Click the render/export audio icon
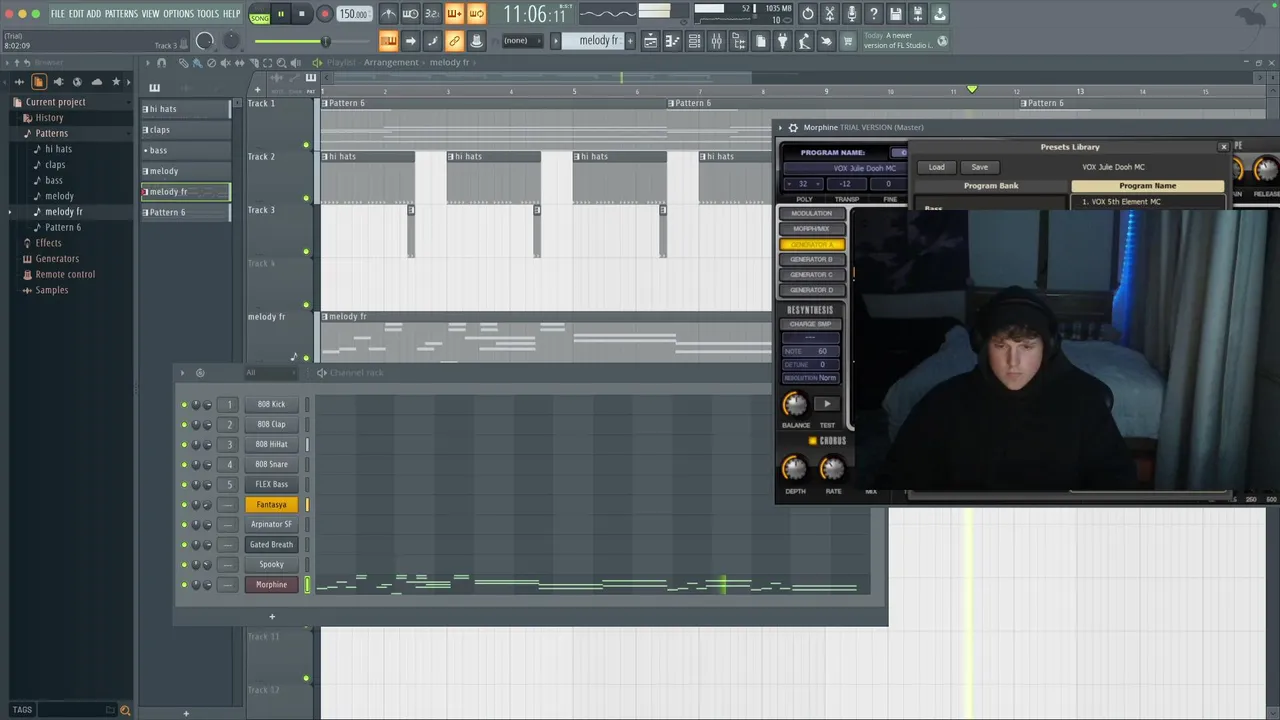The width and height of the screenshot is (1280, 720). coord(918,14)
